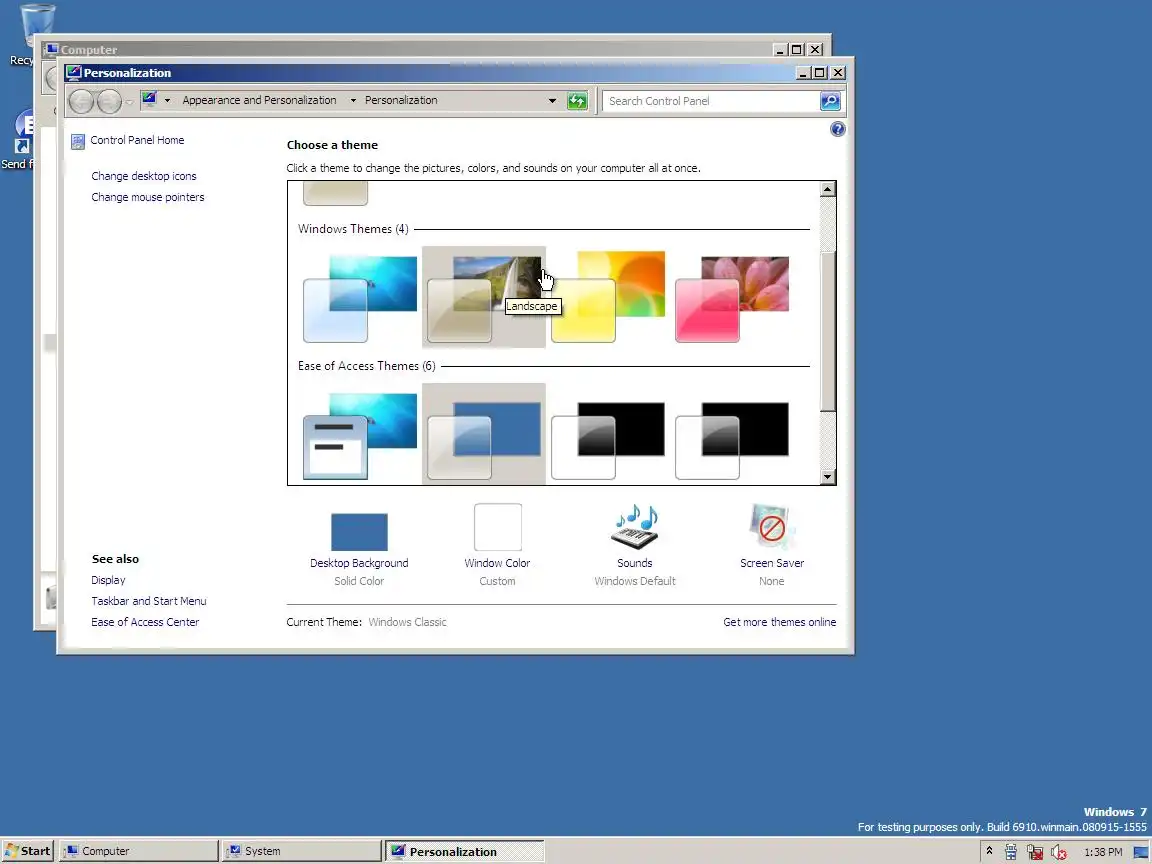Open Window Color white swatch
Screen dimensions: 1152x864
498,527
